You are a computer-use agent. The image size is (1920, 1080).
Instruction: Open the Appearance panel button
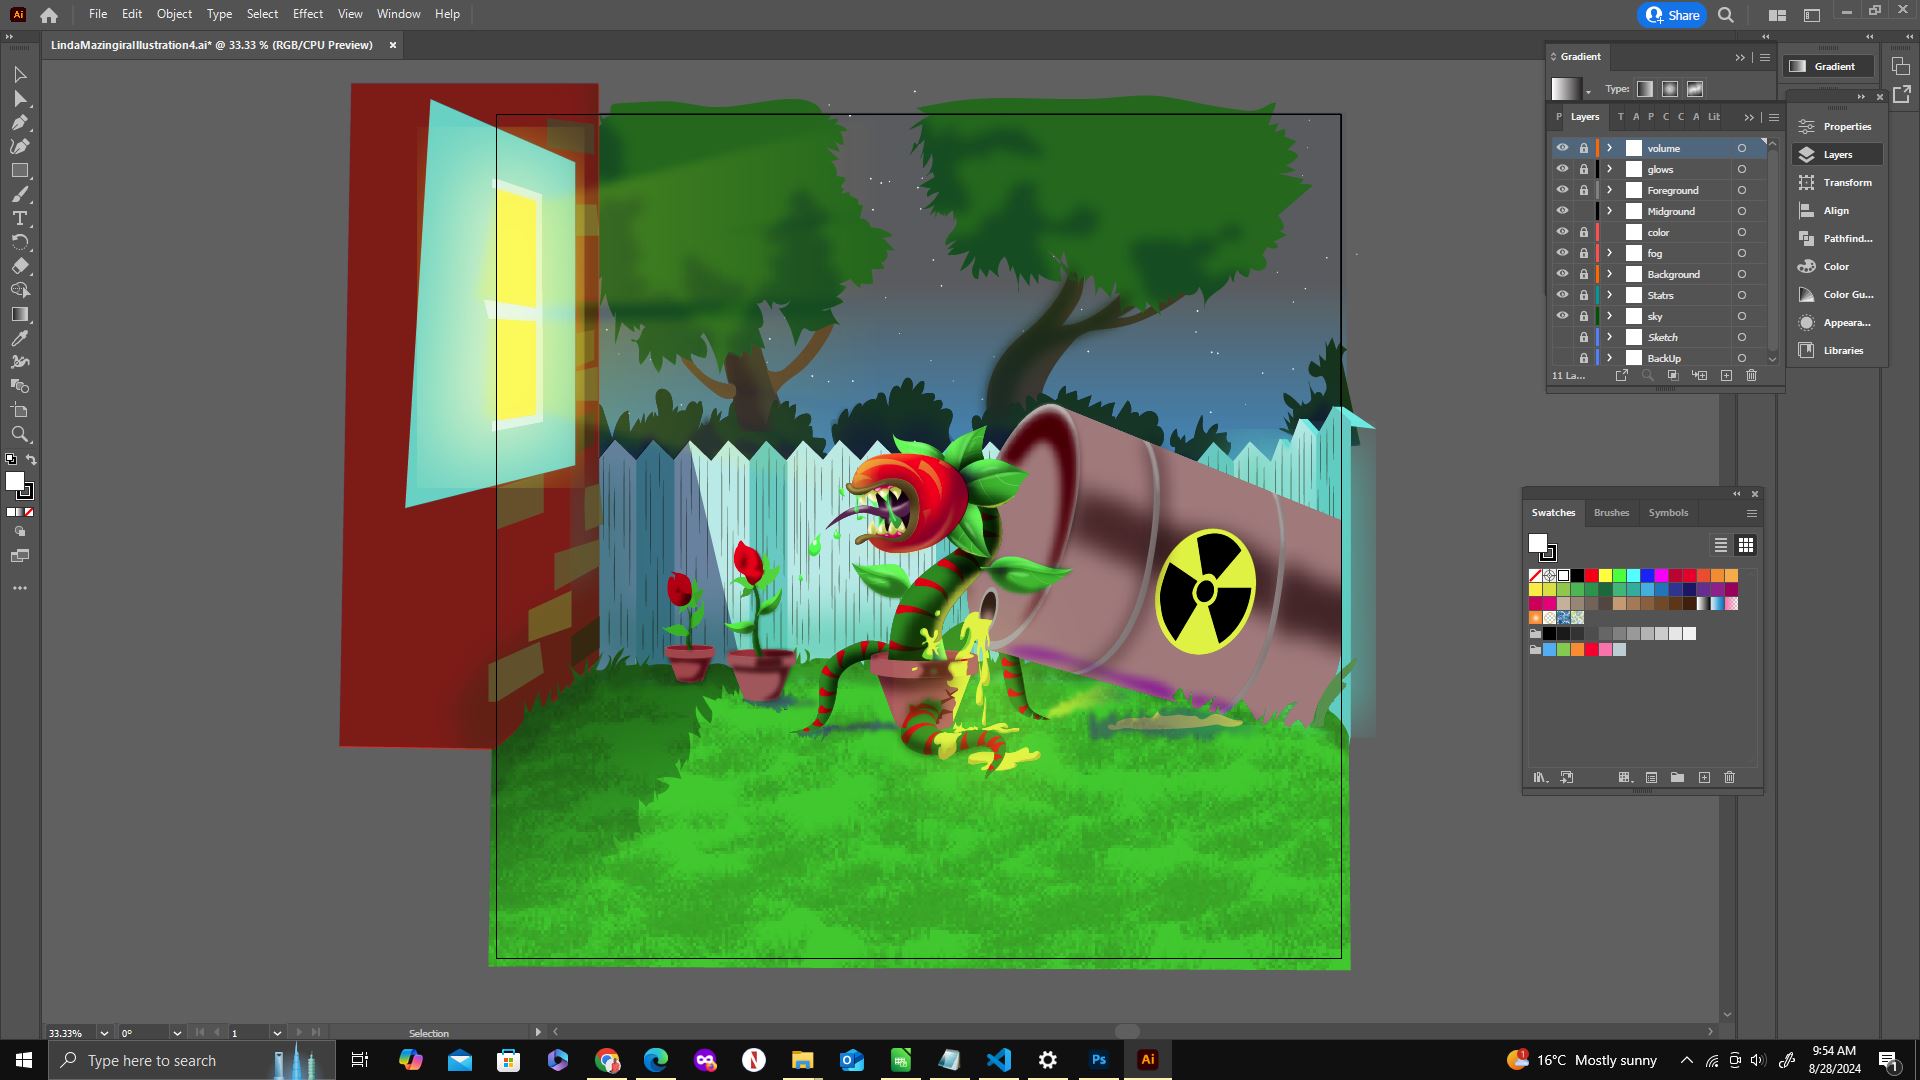pos(1837,323)
